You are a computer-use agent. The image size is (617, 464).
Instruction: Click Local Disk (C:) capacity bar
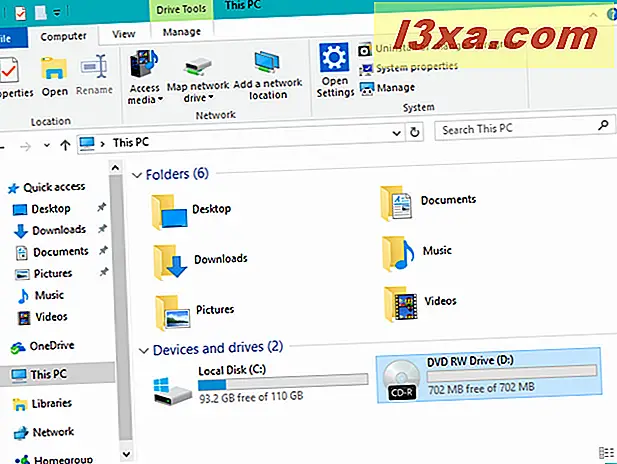pyautogui.click(x=283, y=383)
